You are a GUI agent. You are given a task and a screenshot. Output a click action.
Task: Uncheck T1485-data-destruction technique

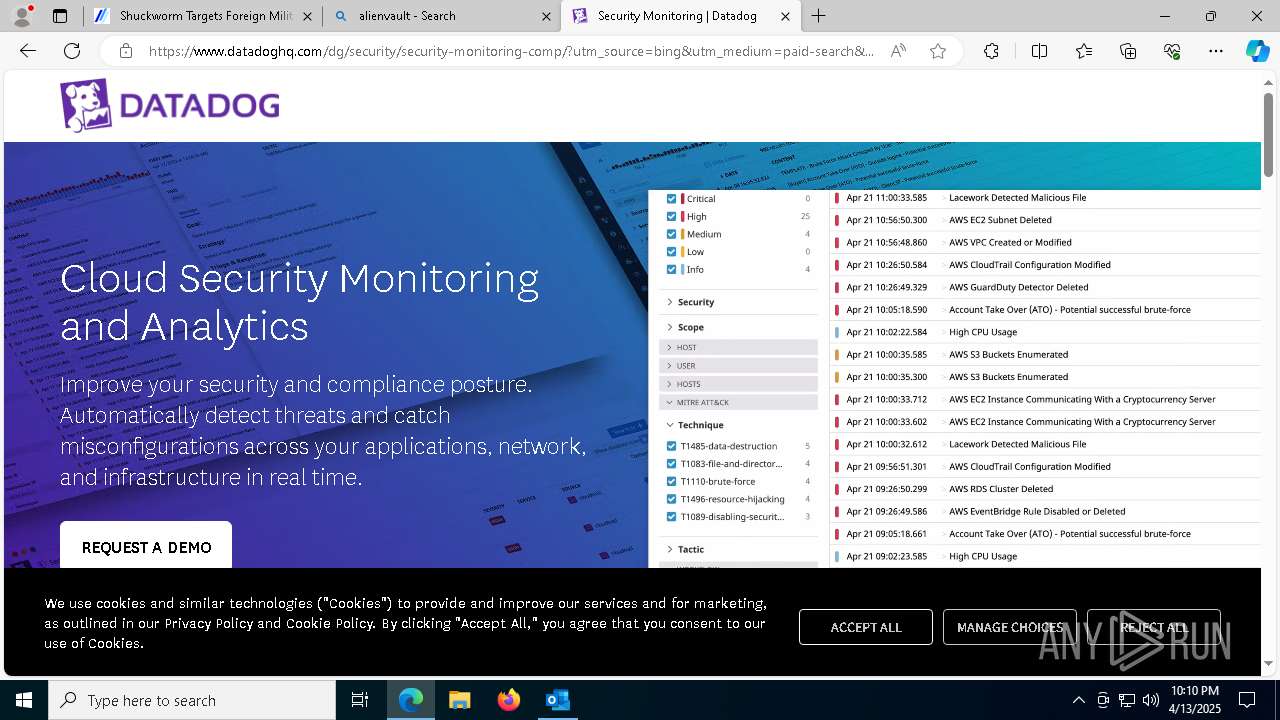click(672, 446)
